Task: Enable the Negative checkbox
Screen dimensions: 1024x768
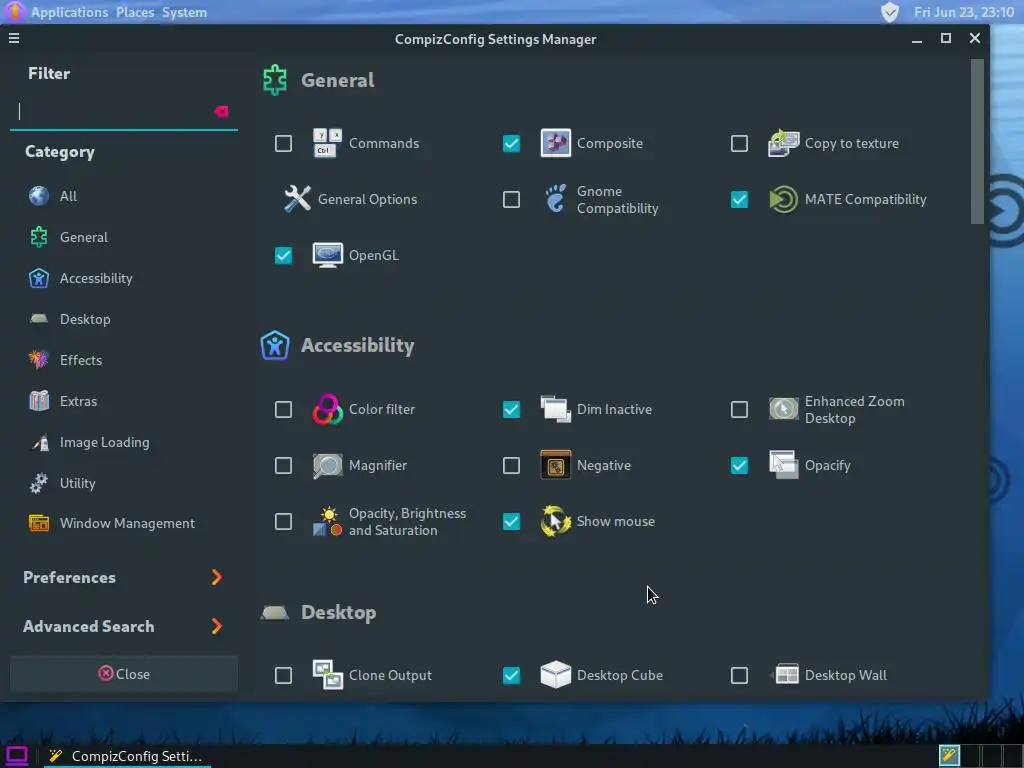Action: [511, 466]
